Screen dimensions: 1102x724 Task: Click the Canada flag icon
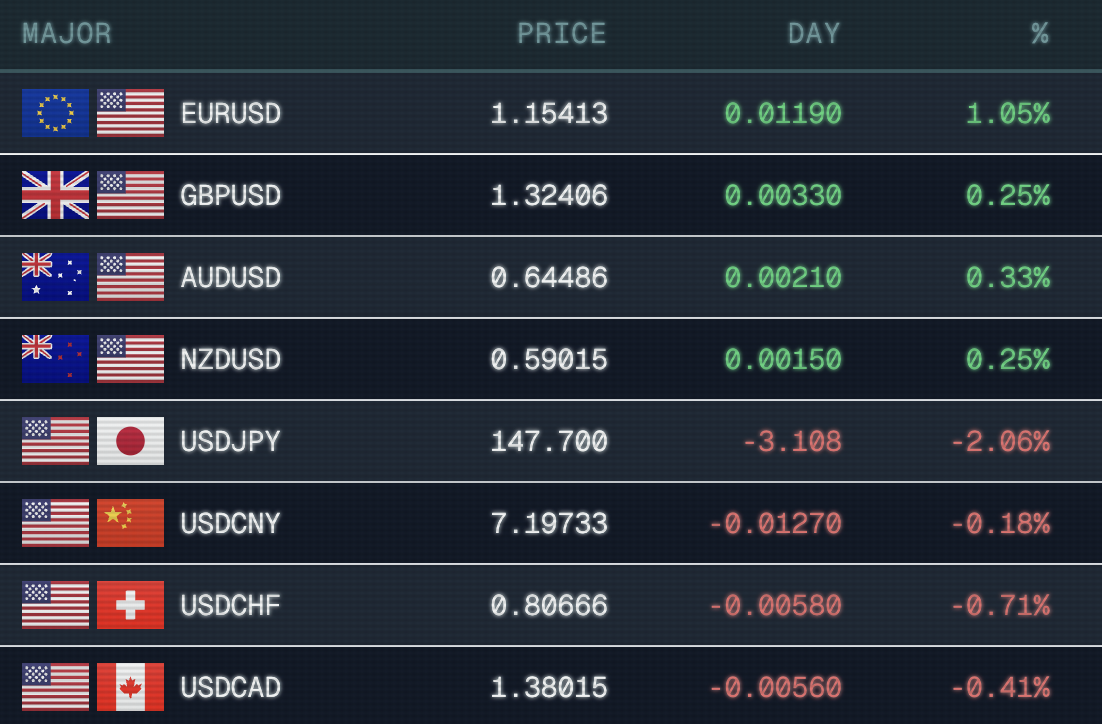130,687
